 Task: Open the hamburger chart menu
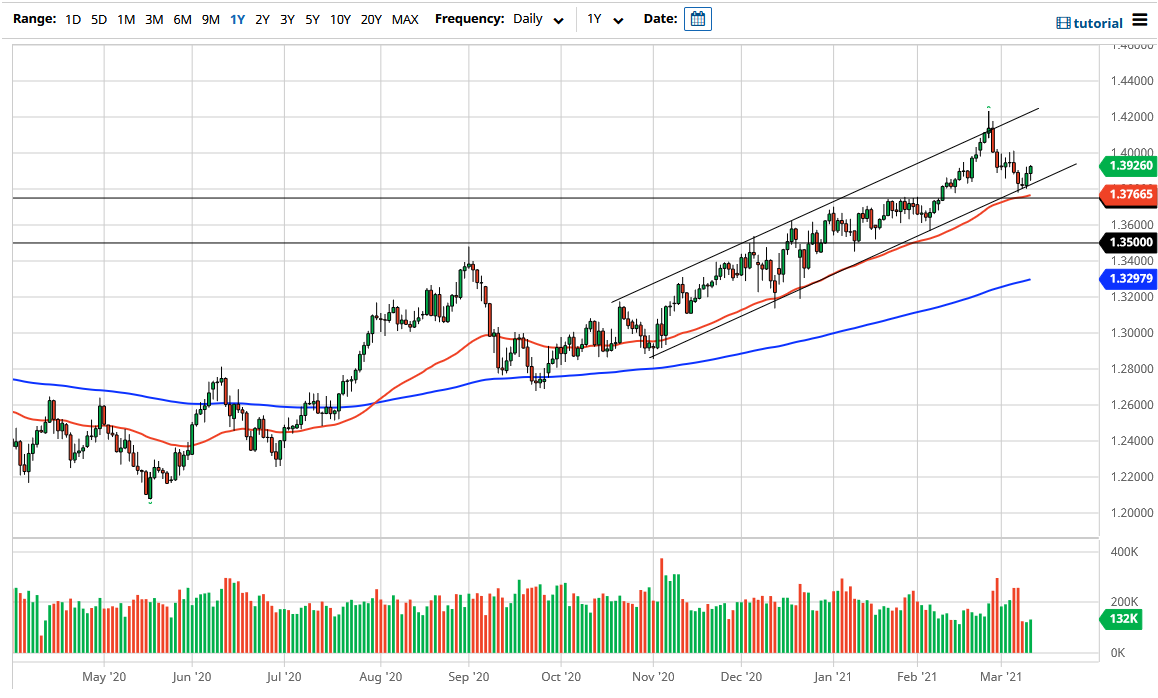pos(1139,19)
